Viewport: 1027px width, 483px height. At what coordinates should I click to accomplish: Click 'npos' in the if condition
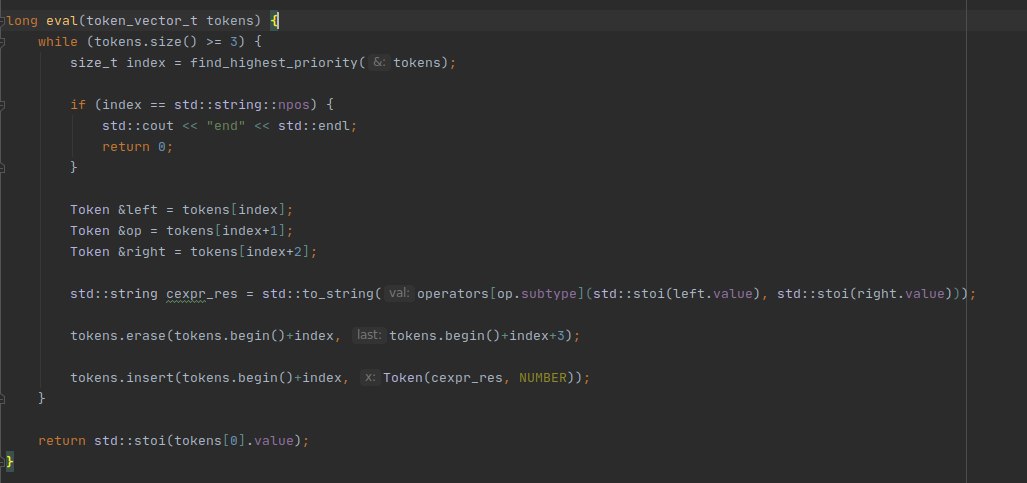click(x=294, y=105)
